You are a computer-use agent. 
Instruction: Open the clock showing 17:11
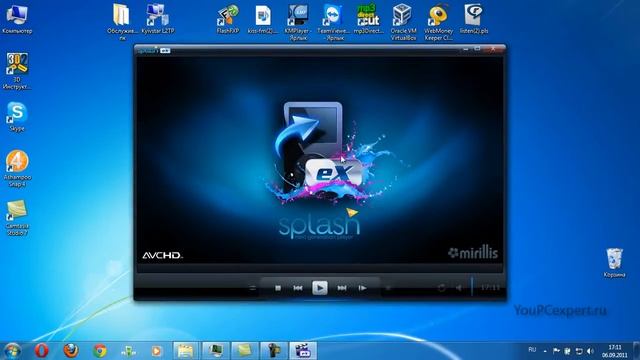click(614, 351)
